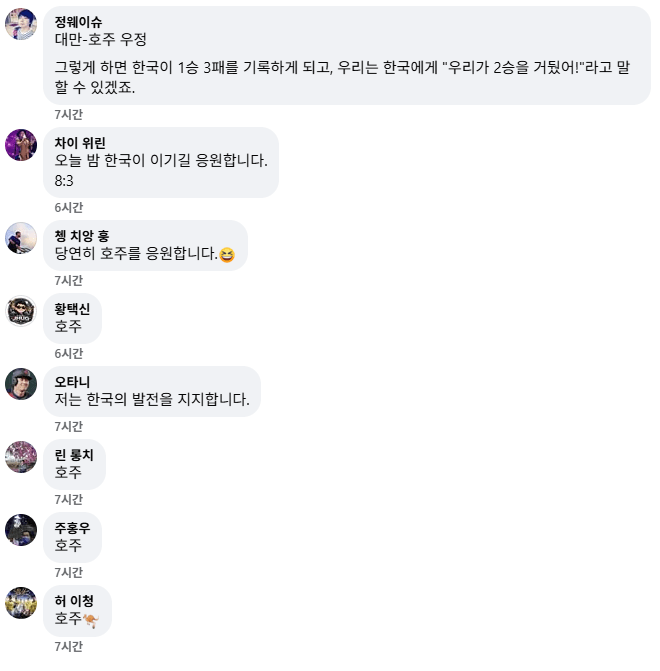
Task: Click 쳉 치앙 홍's avatar image
Action: (21, 238)
